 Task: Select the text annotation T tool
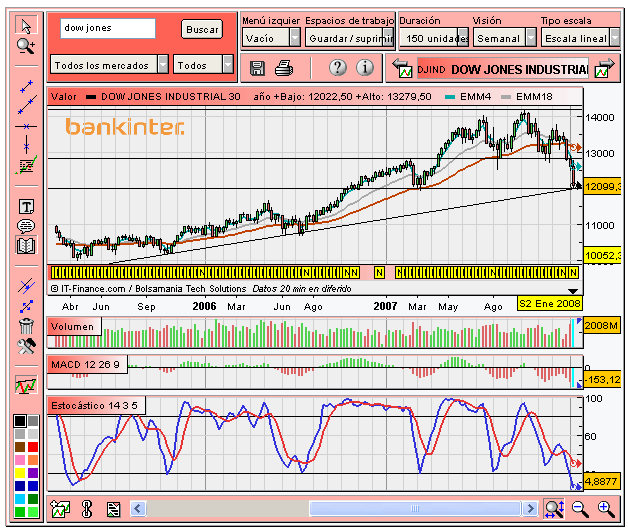pyautogui.click(x=26, y=207)
